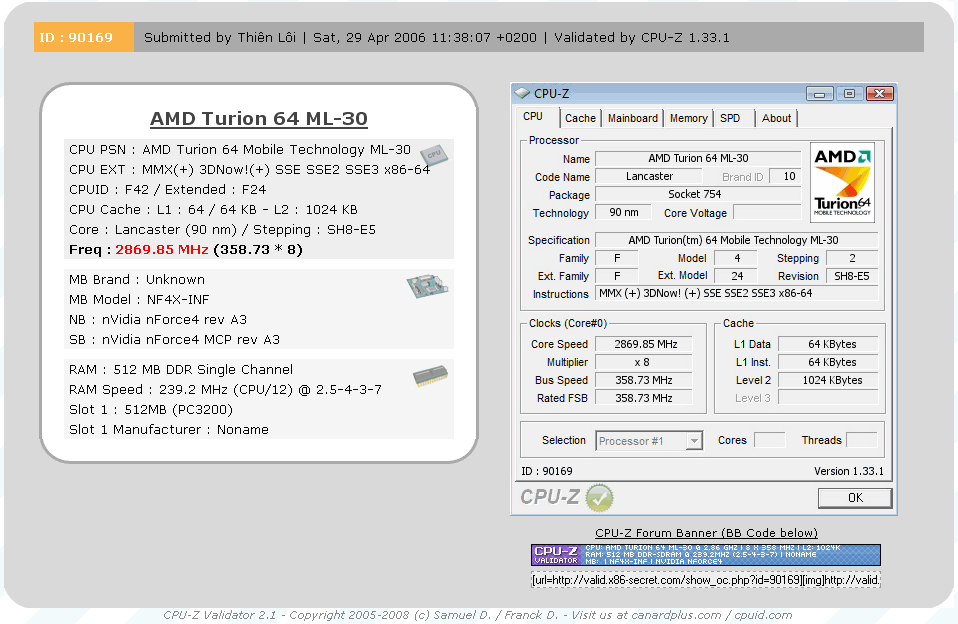Screen dimensions: 958x624
Task: Click the NB : nVidia nForce4 rev A3 line
Action: 158,320
